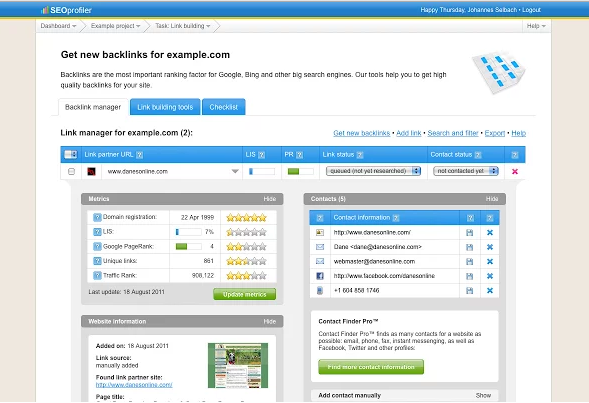This screenshot has width=589, height=403.
Task: Switch to the Link building tools tab
Action: point(165,107)
